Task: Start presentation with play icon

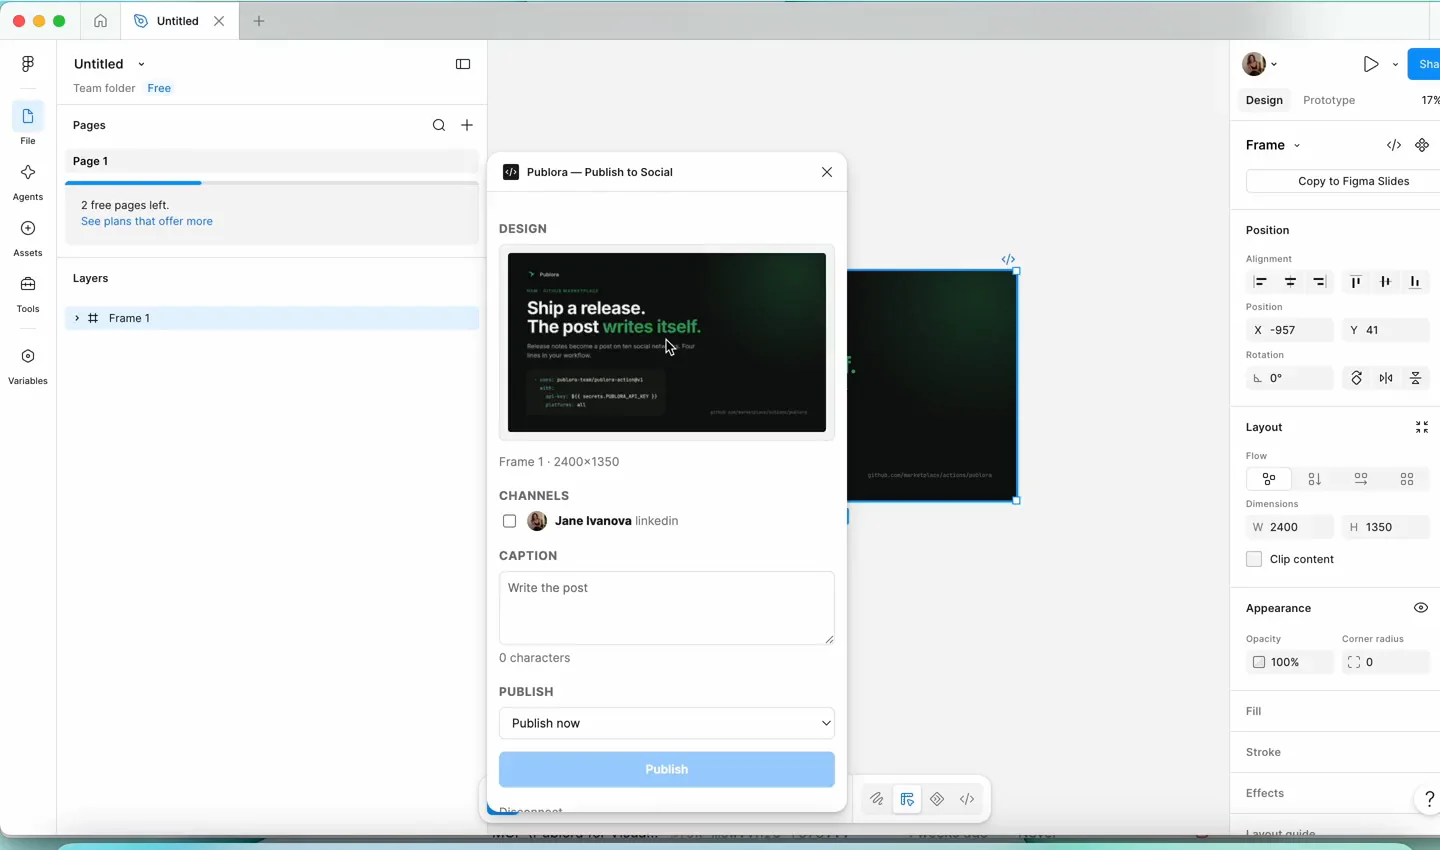Action: [x=1371, y=64]
